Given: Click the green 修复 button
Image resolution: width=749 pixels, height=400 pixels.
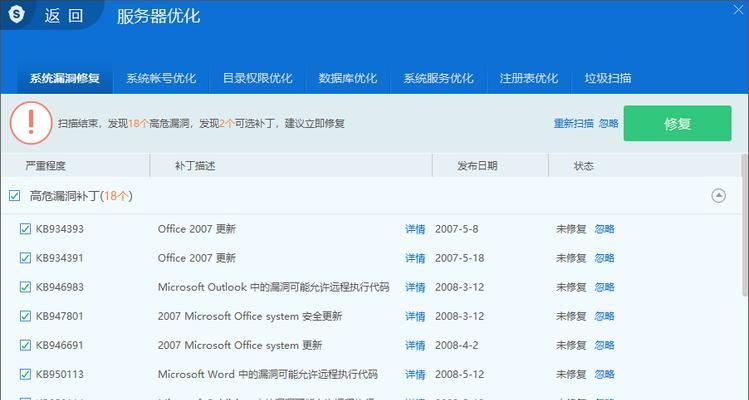Looking at the screenshot, I should (677, 123).
